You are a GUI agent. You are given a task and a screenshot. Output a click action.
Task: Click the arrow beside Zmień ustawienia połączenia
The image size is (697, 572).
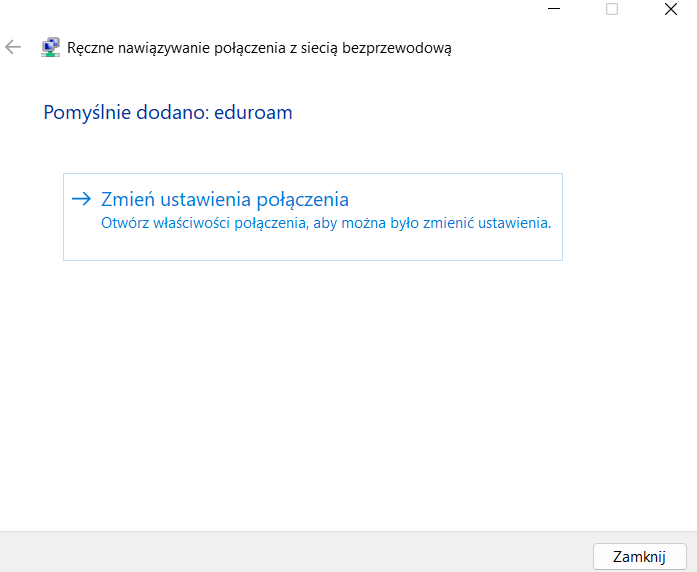tap(81, 199)
